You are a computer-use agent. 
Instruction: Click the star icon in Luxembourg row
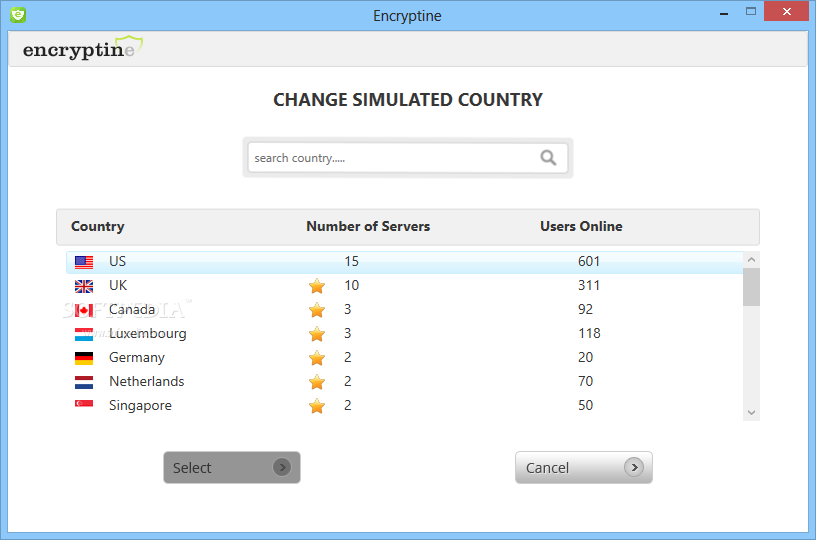coord(317,334)
